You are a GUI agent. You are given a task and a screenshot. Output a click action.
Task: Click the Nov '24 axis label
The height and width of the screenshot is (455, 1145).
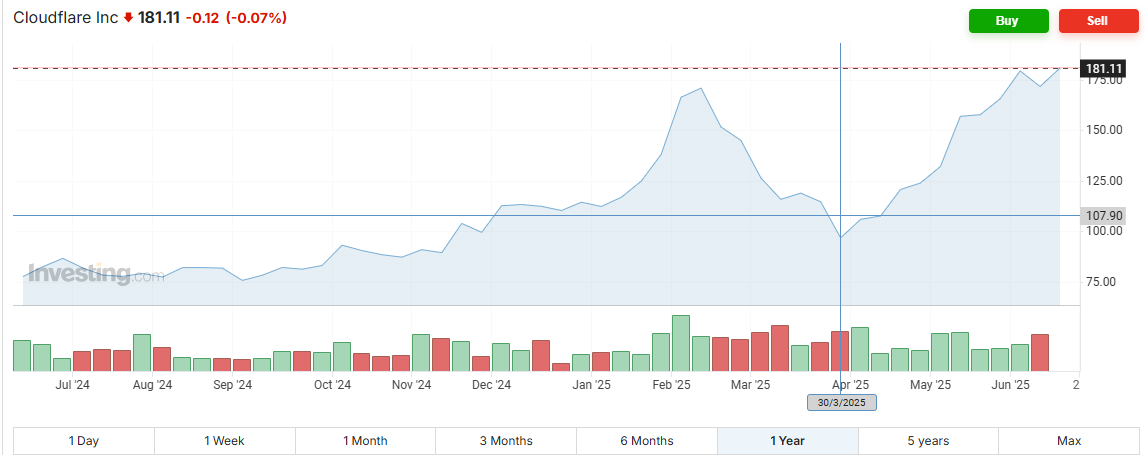click(412, 383)
